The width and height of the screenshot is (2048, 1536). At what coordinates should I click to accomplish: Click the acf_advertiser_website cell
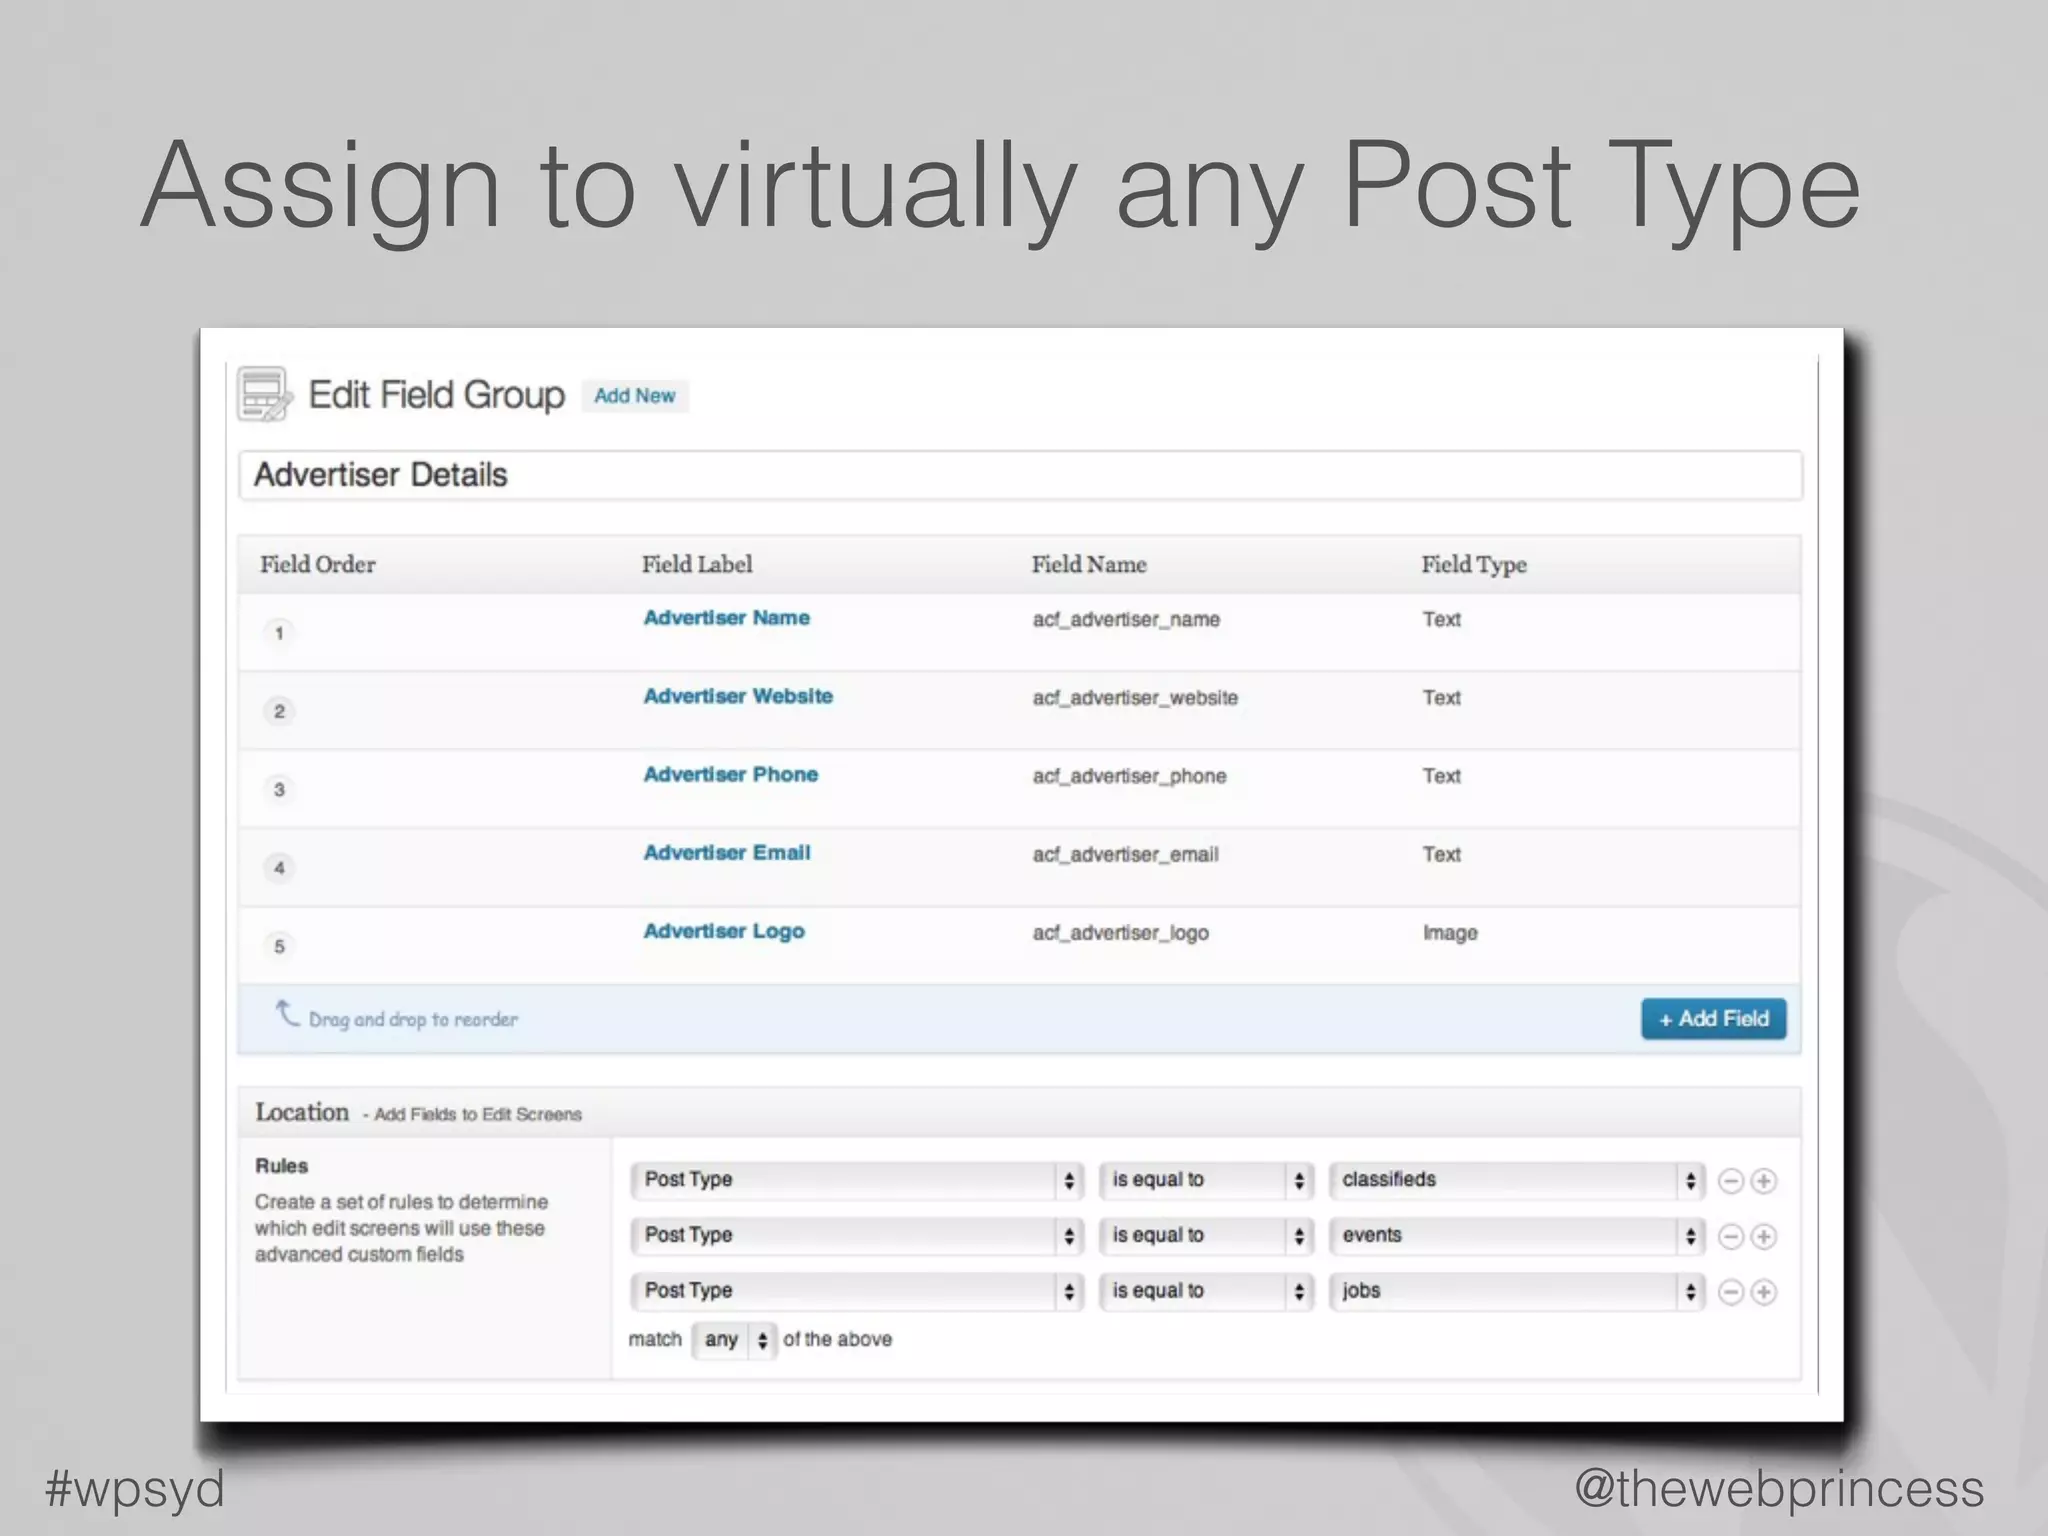coord(1135,698)
